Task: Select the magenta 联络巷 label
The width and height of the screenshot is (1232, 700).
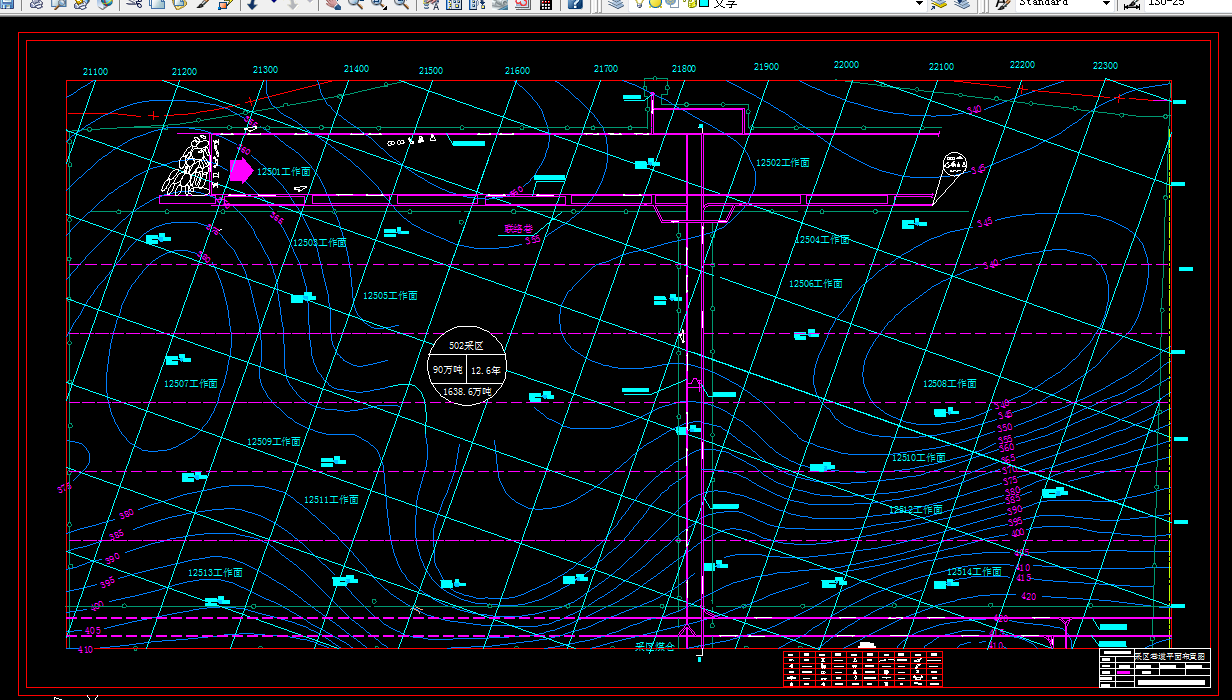Action: point(519,228)
